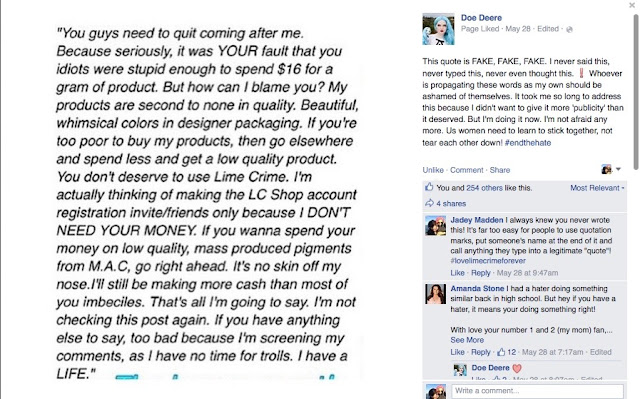Share the post via Share link
The height and width of the screenshot is (399, 640).
click(500, 170)
